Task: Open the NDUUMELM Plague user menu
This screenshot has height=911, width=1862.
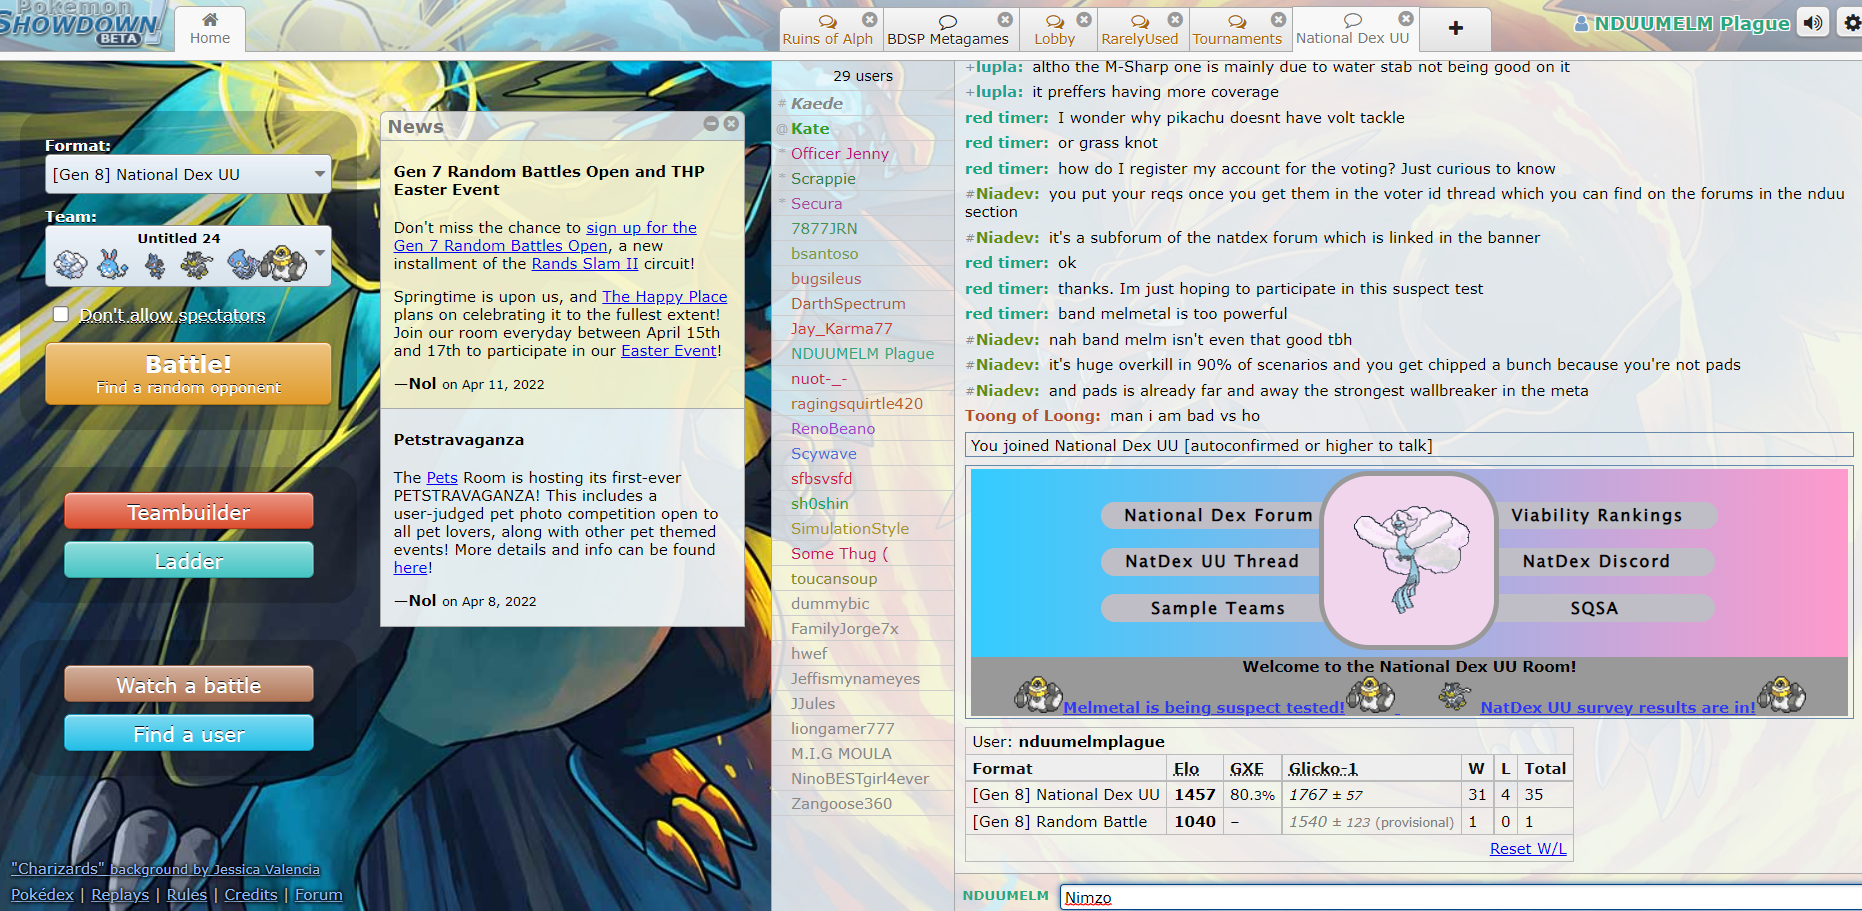Action: coord(1682,23)
